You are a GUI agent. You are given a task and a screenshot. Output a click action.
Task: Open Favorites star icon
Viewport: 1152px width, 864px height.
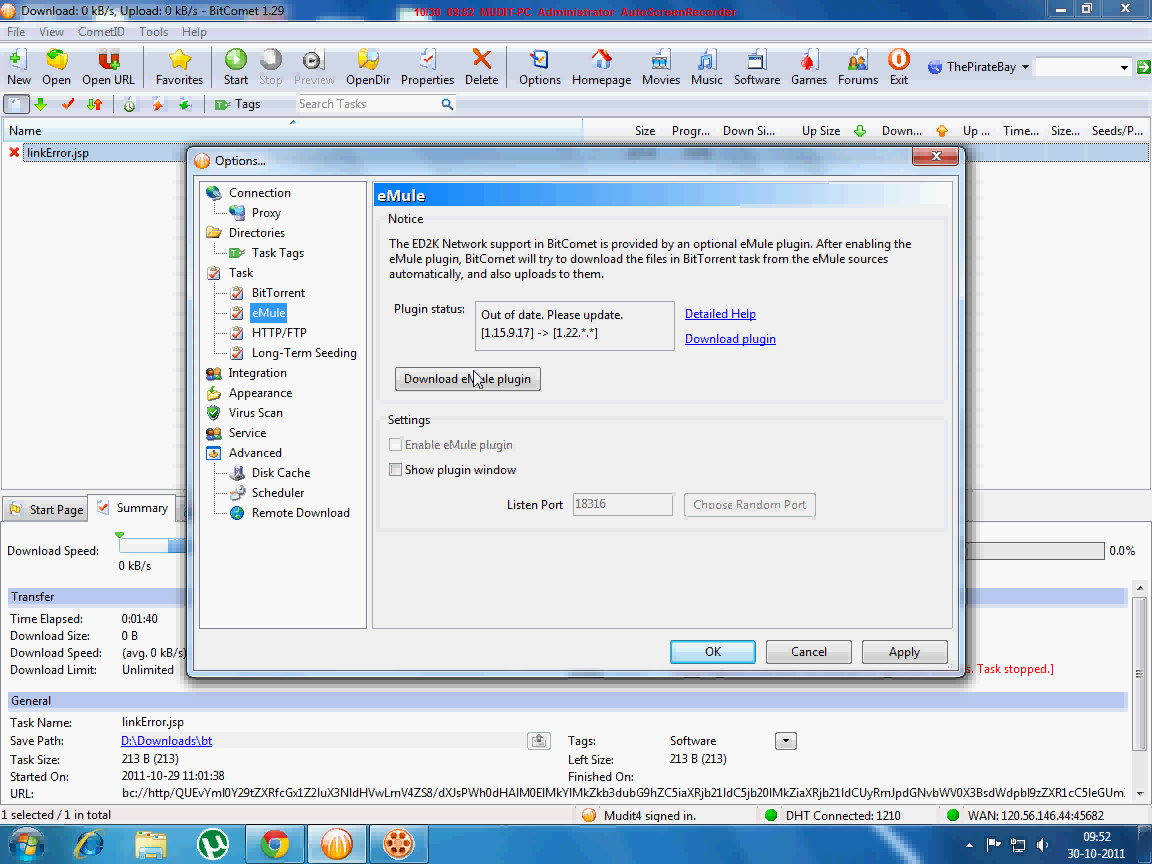[179, 67]
